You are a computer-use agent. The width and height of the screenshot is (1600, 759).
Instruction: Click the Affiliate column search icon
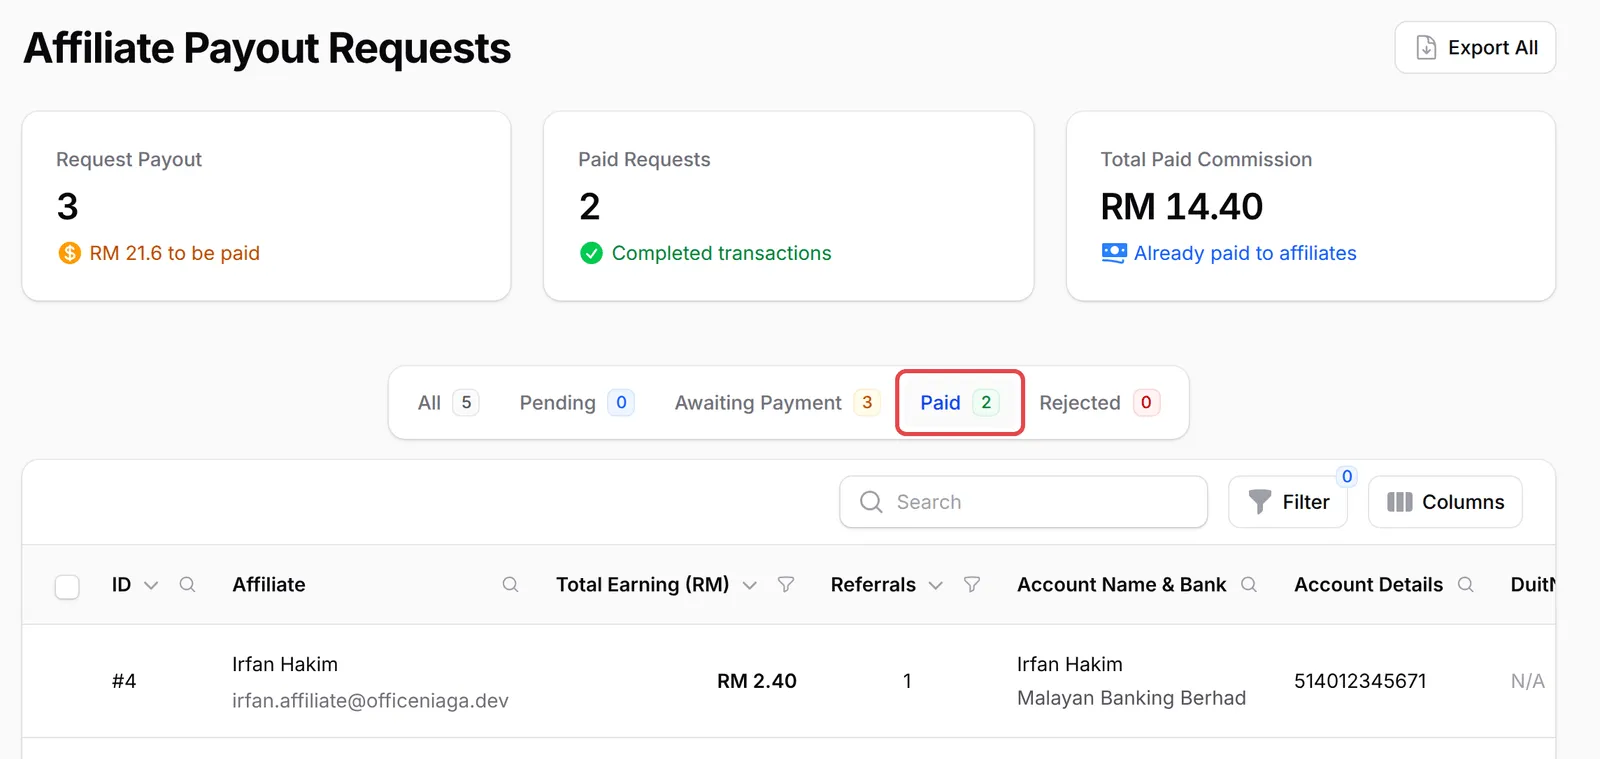(x=510, y=584)
